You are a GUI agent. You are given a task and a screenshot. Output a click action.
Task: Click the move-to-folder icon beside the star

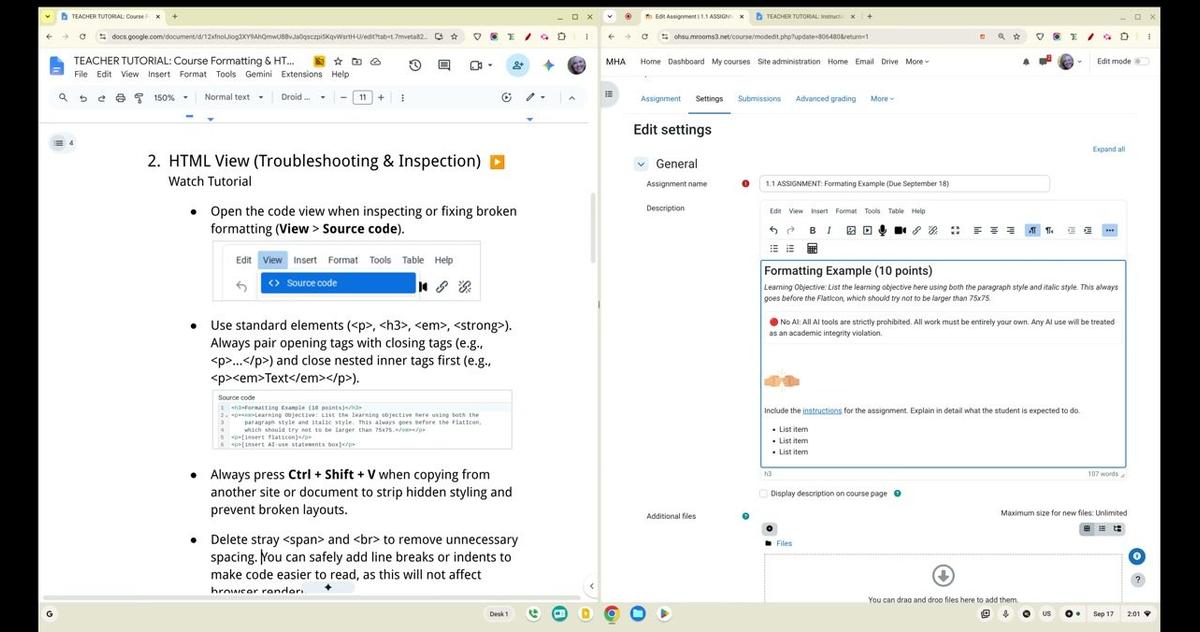click(357, 61)
